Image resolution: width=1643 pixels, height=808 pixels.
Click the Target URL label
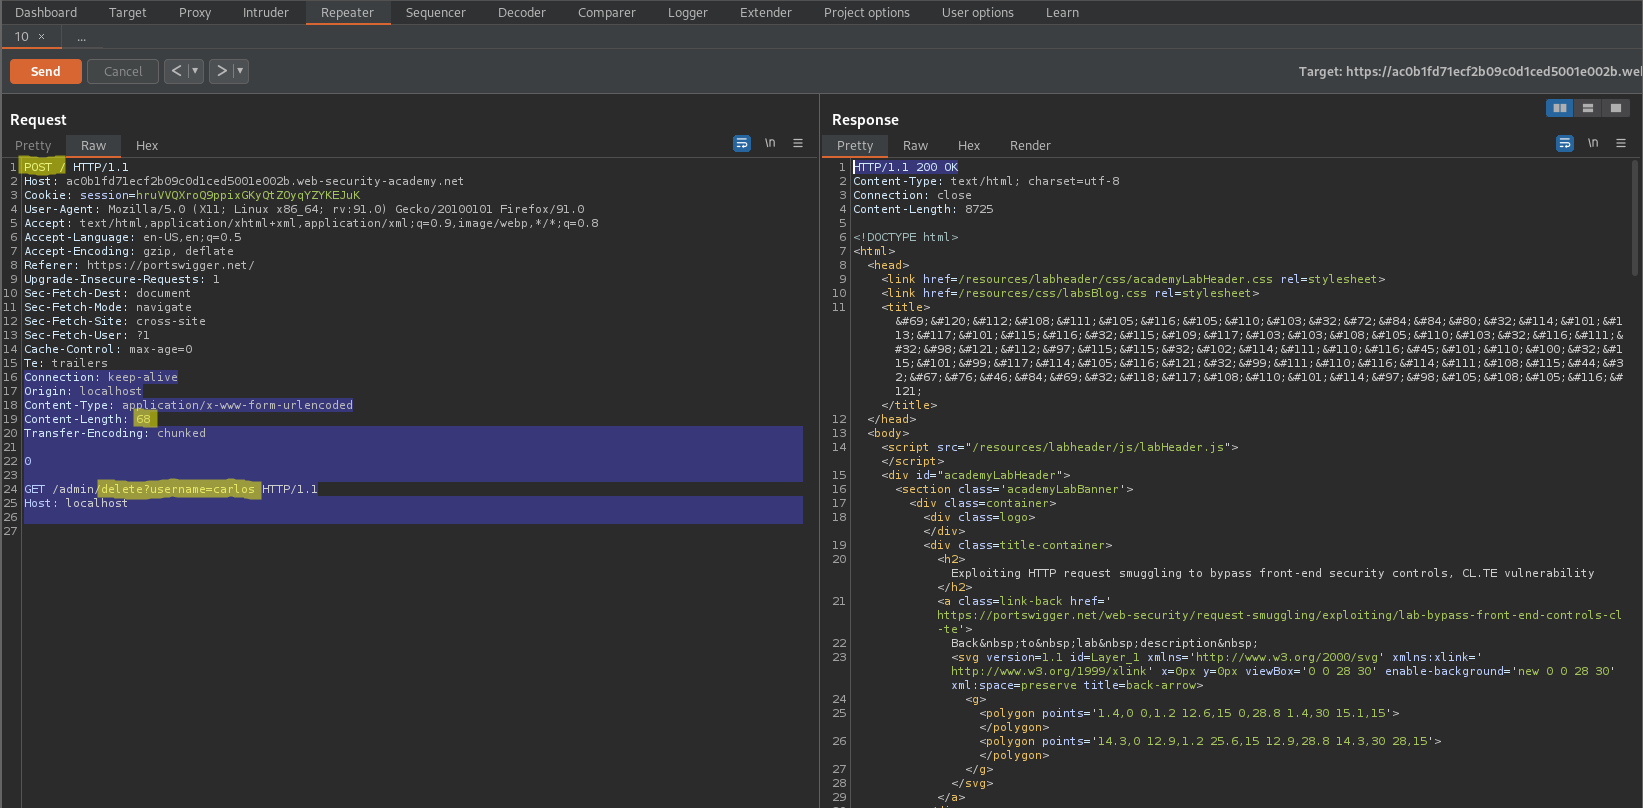[x=1470, y=71]
